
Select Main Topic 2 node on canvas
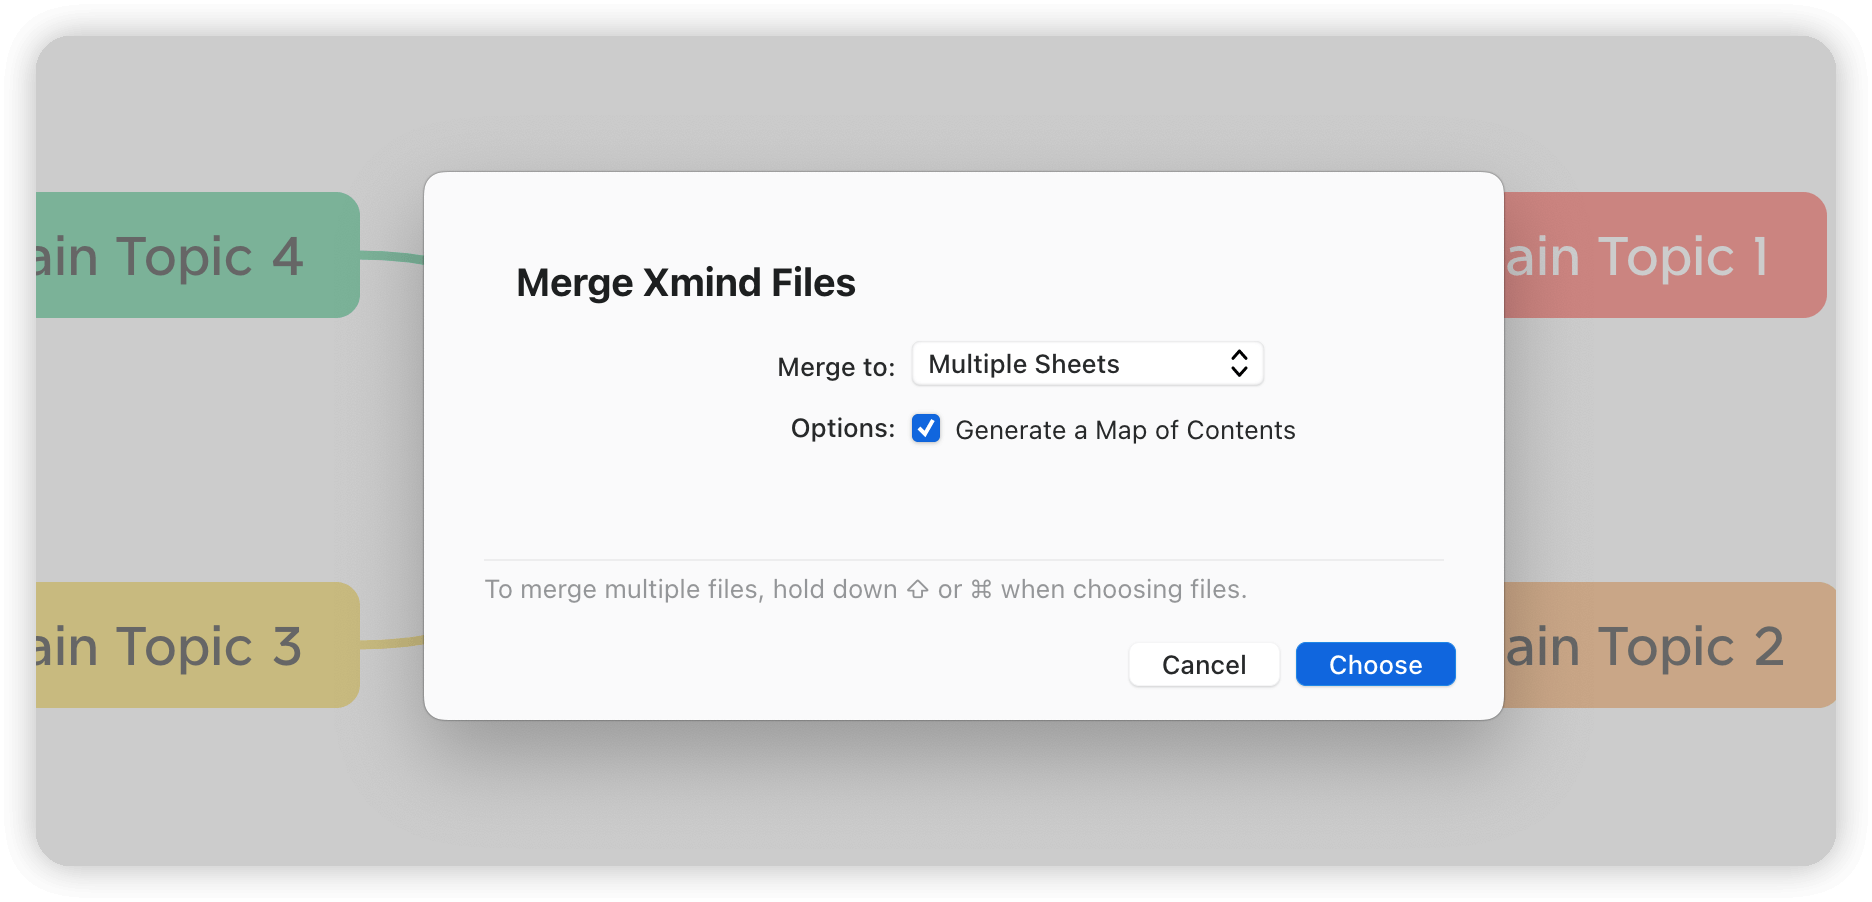pos(1669,645)
